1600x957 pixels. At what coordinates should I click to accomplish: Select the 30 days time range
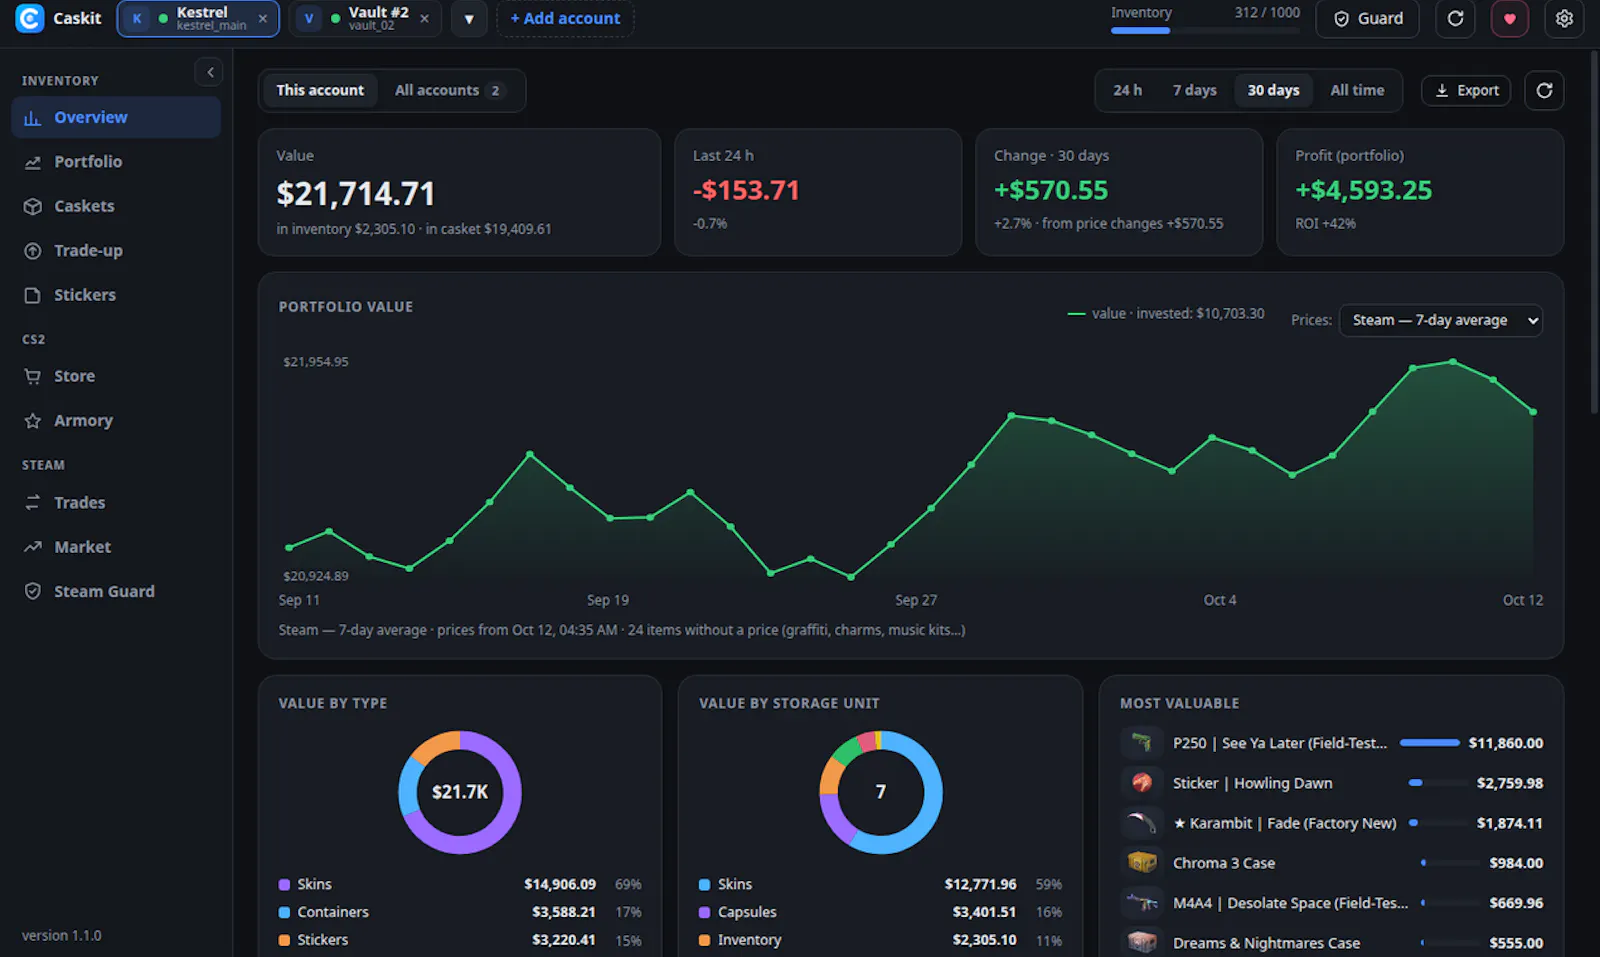1273,90
